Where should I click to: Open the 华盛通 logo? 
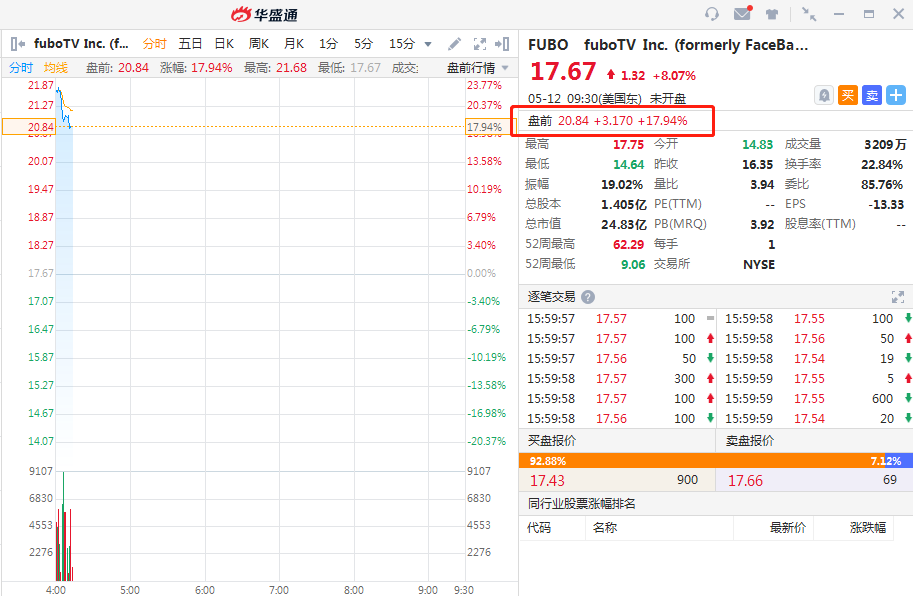click(x=264, y=14)
